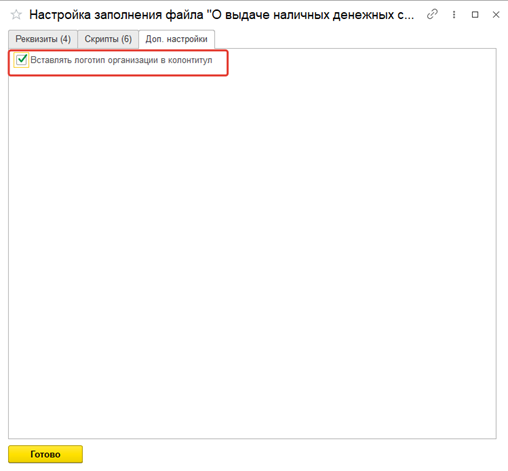Maximize the settings window

(475, 15)
